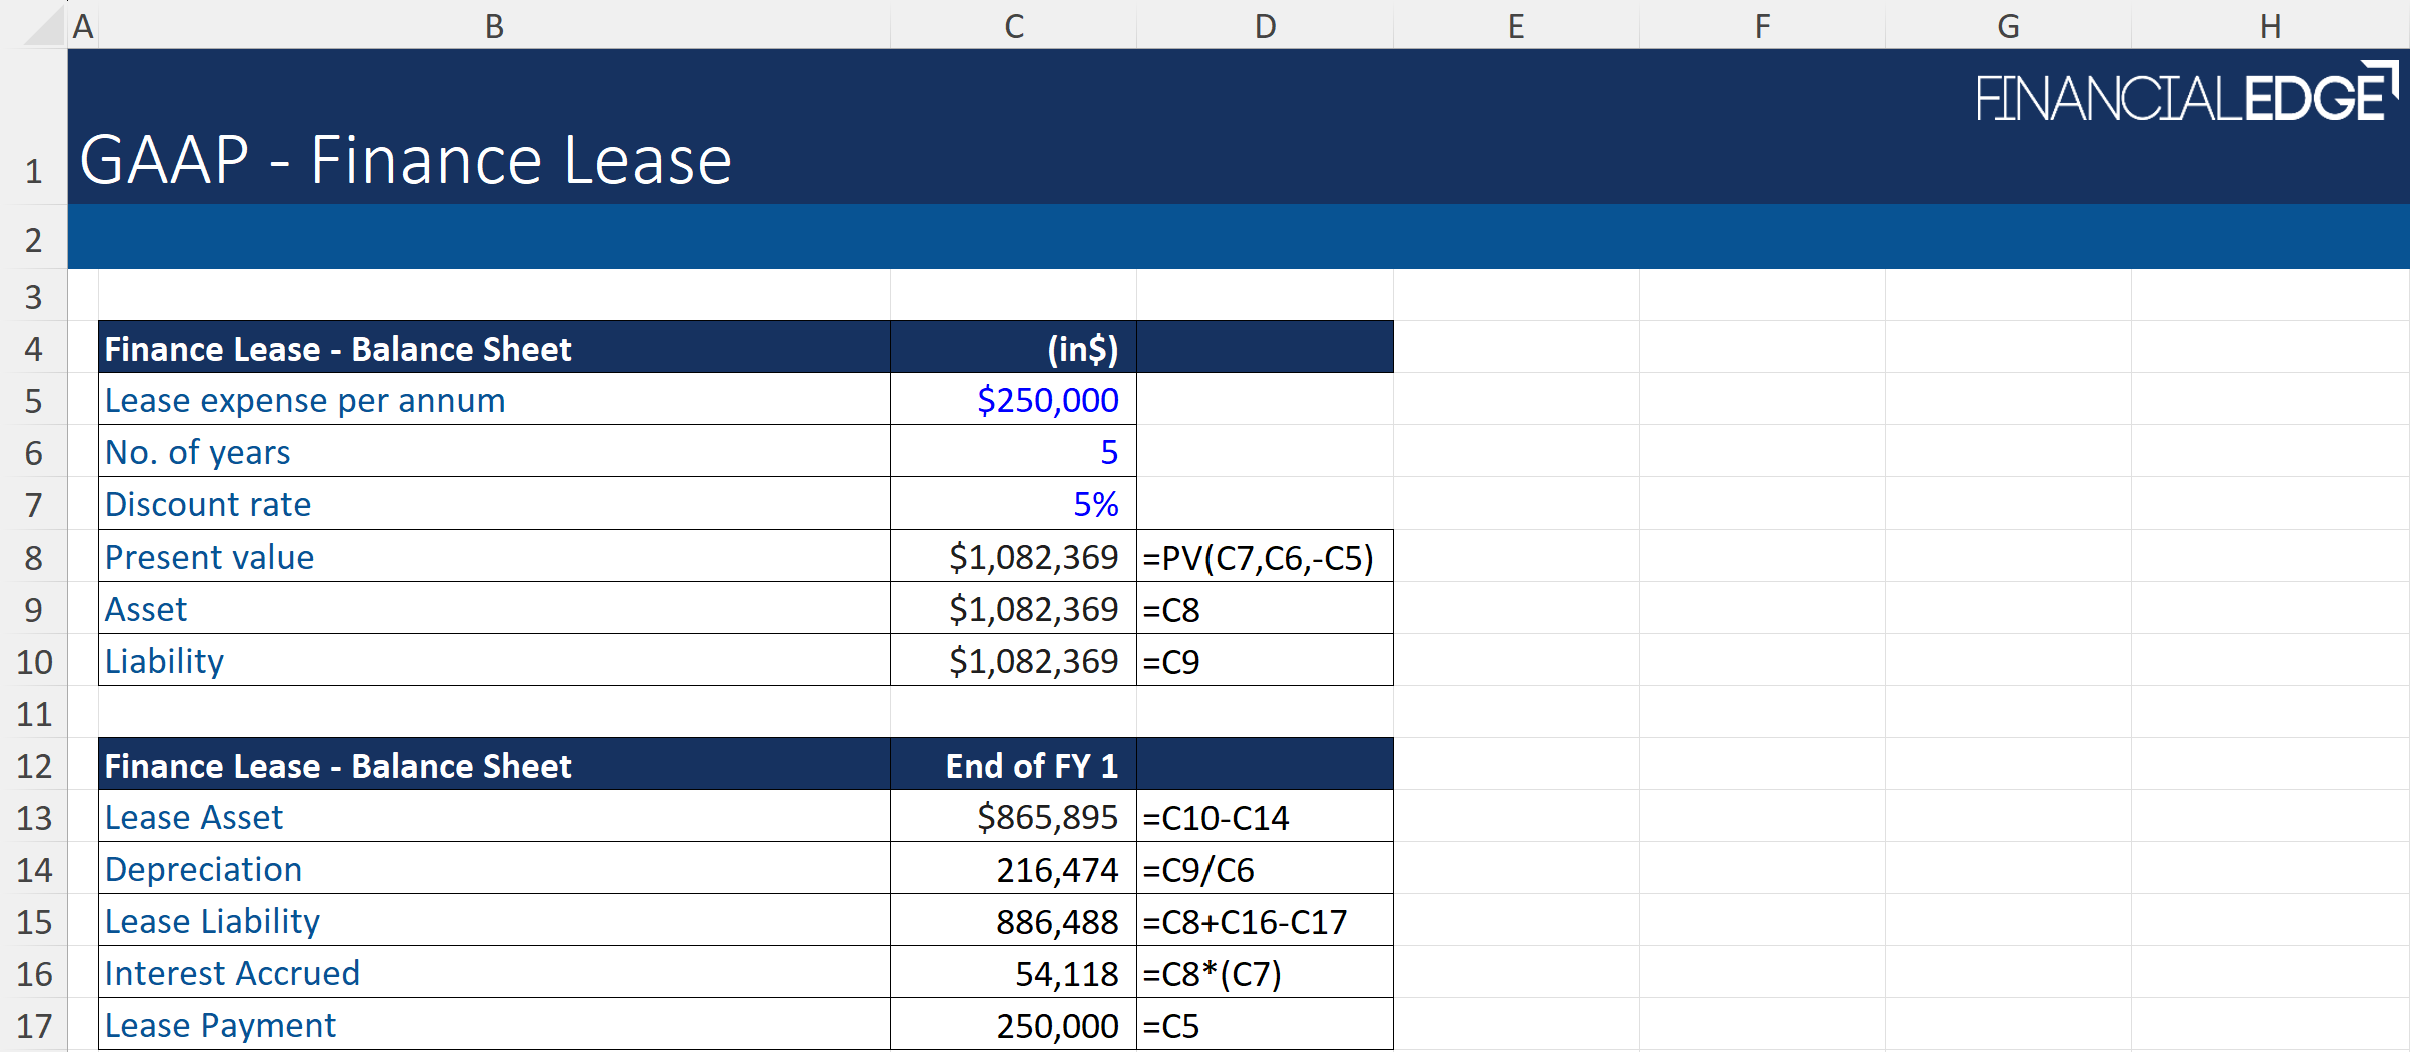Select column C header
The width and height of the screenshot is (2410, 1052).
(x=1013, y=26)
